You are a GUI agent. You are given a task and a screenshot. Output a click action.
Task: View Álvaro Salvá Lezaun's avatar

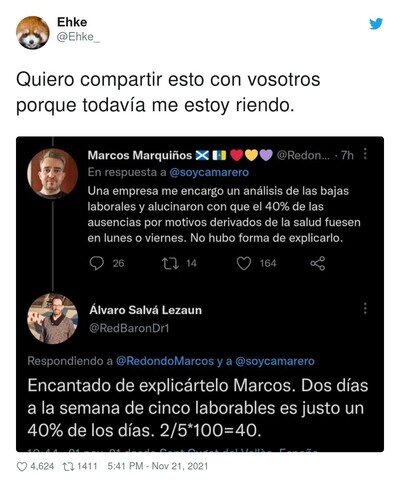(52, 318)
